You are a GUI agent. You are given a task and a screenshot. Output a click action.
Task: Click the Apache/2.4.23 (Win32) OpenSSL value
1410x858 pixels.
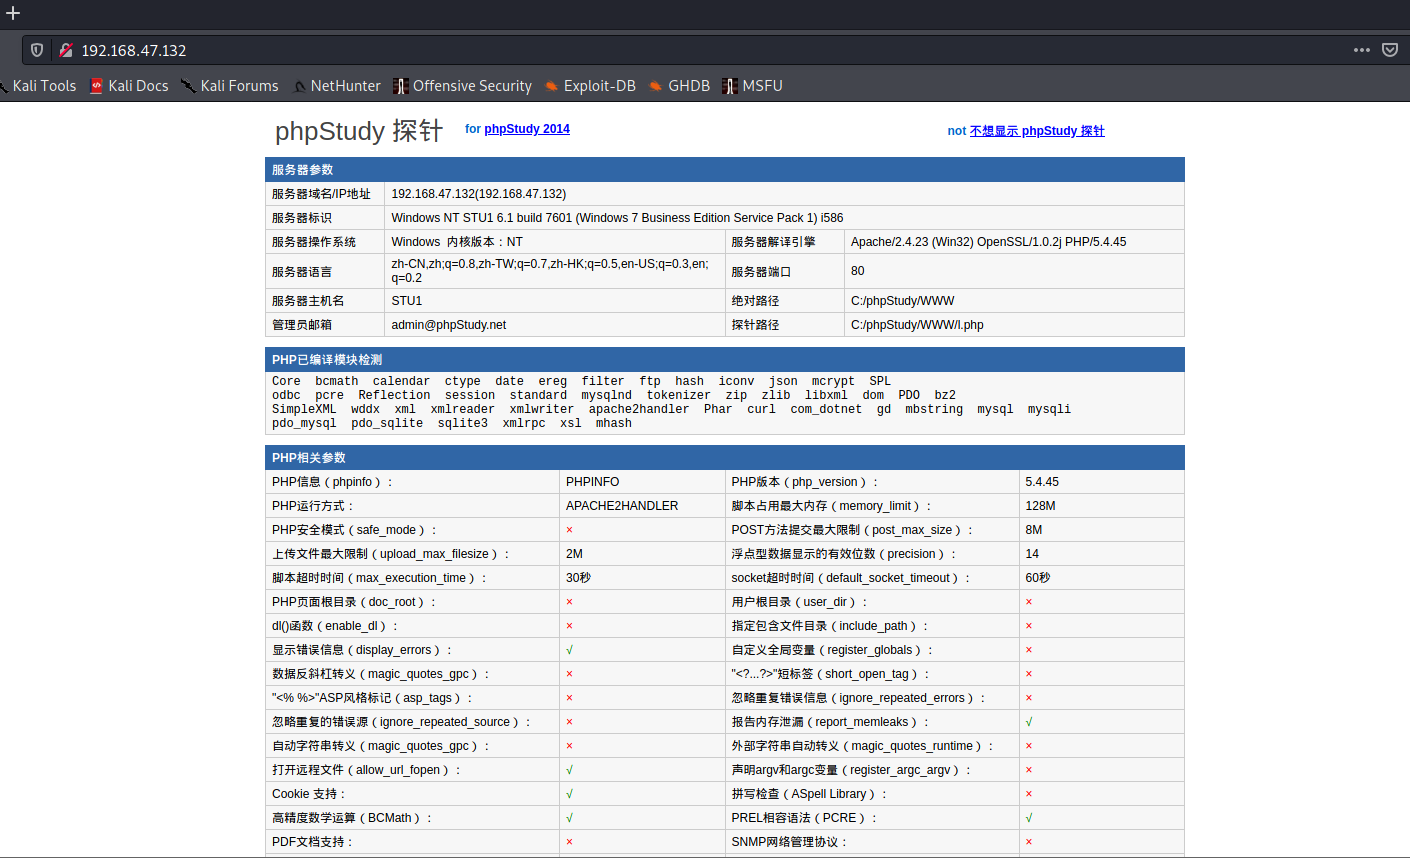(989, 242)
